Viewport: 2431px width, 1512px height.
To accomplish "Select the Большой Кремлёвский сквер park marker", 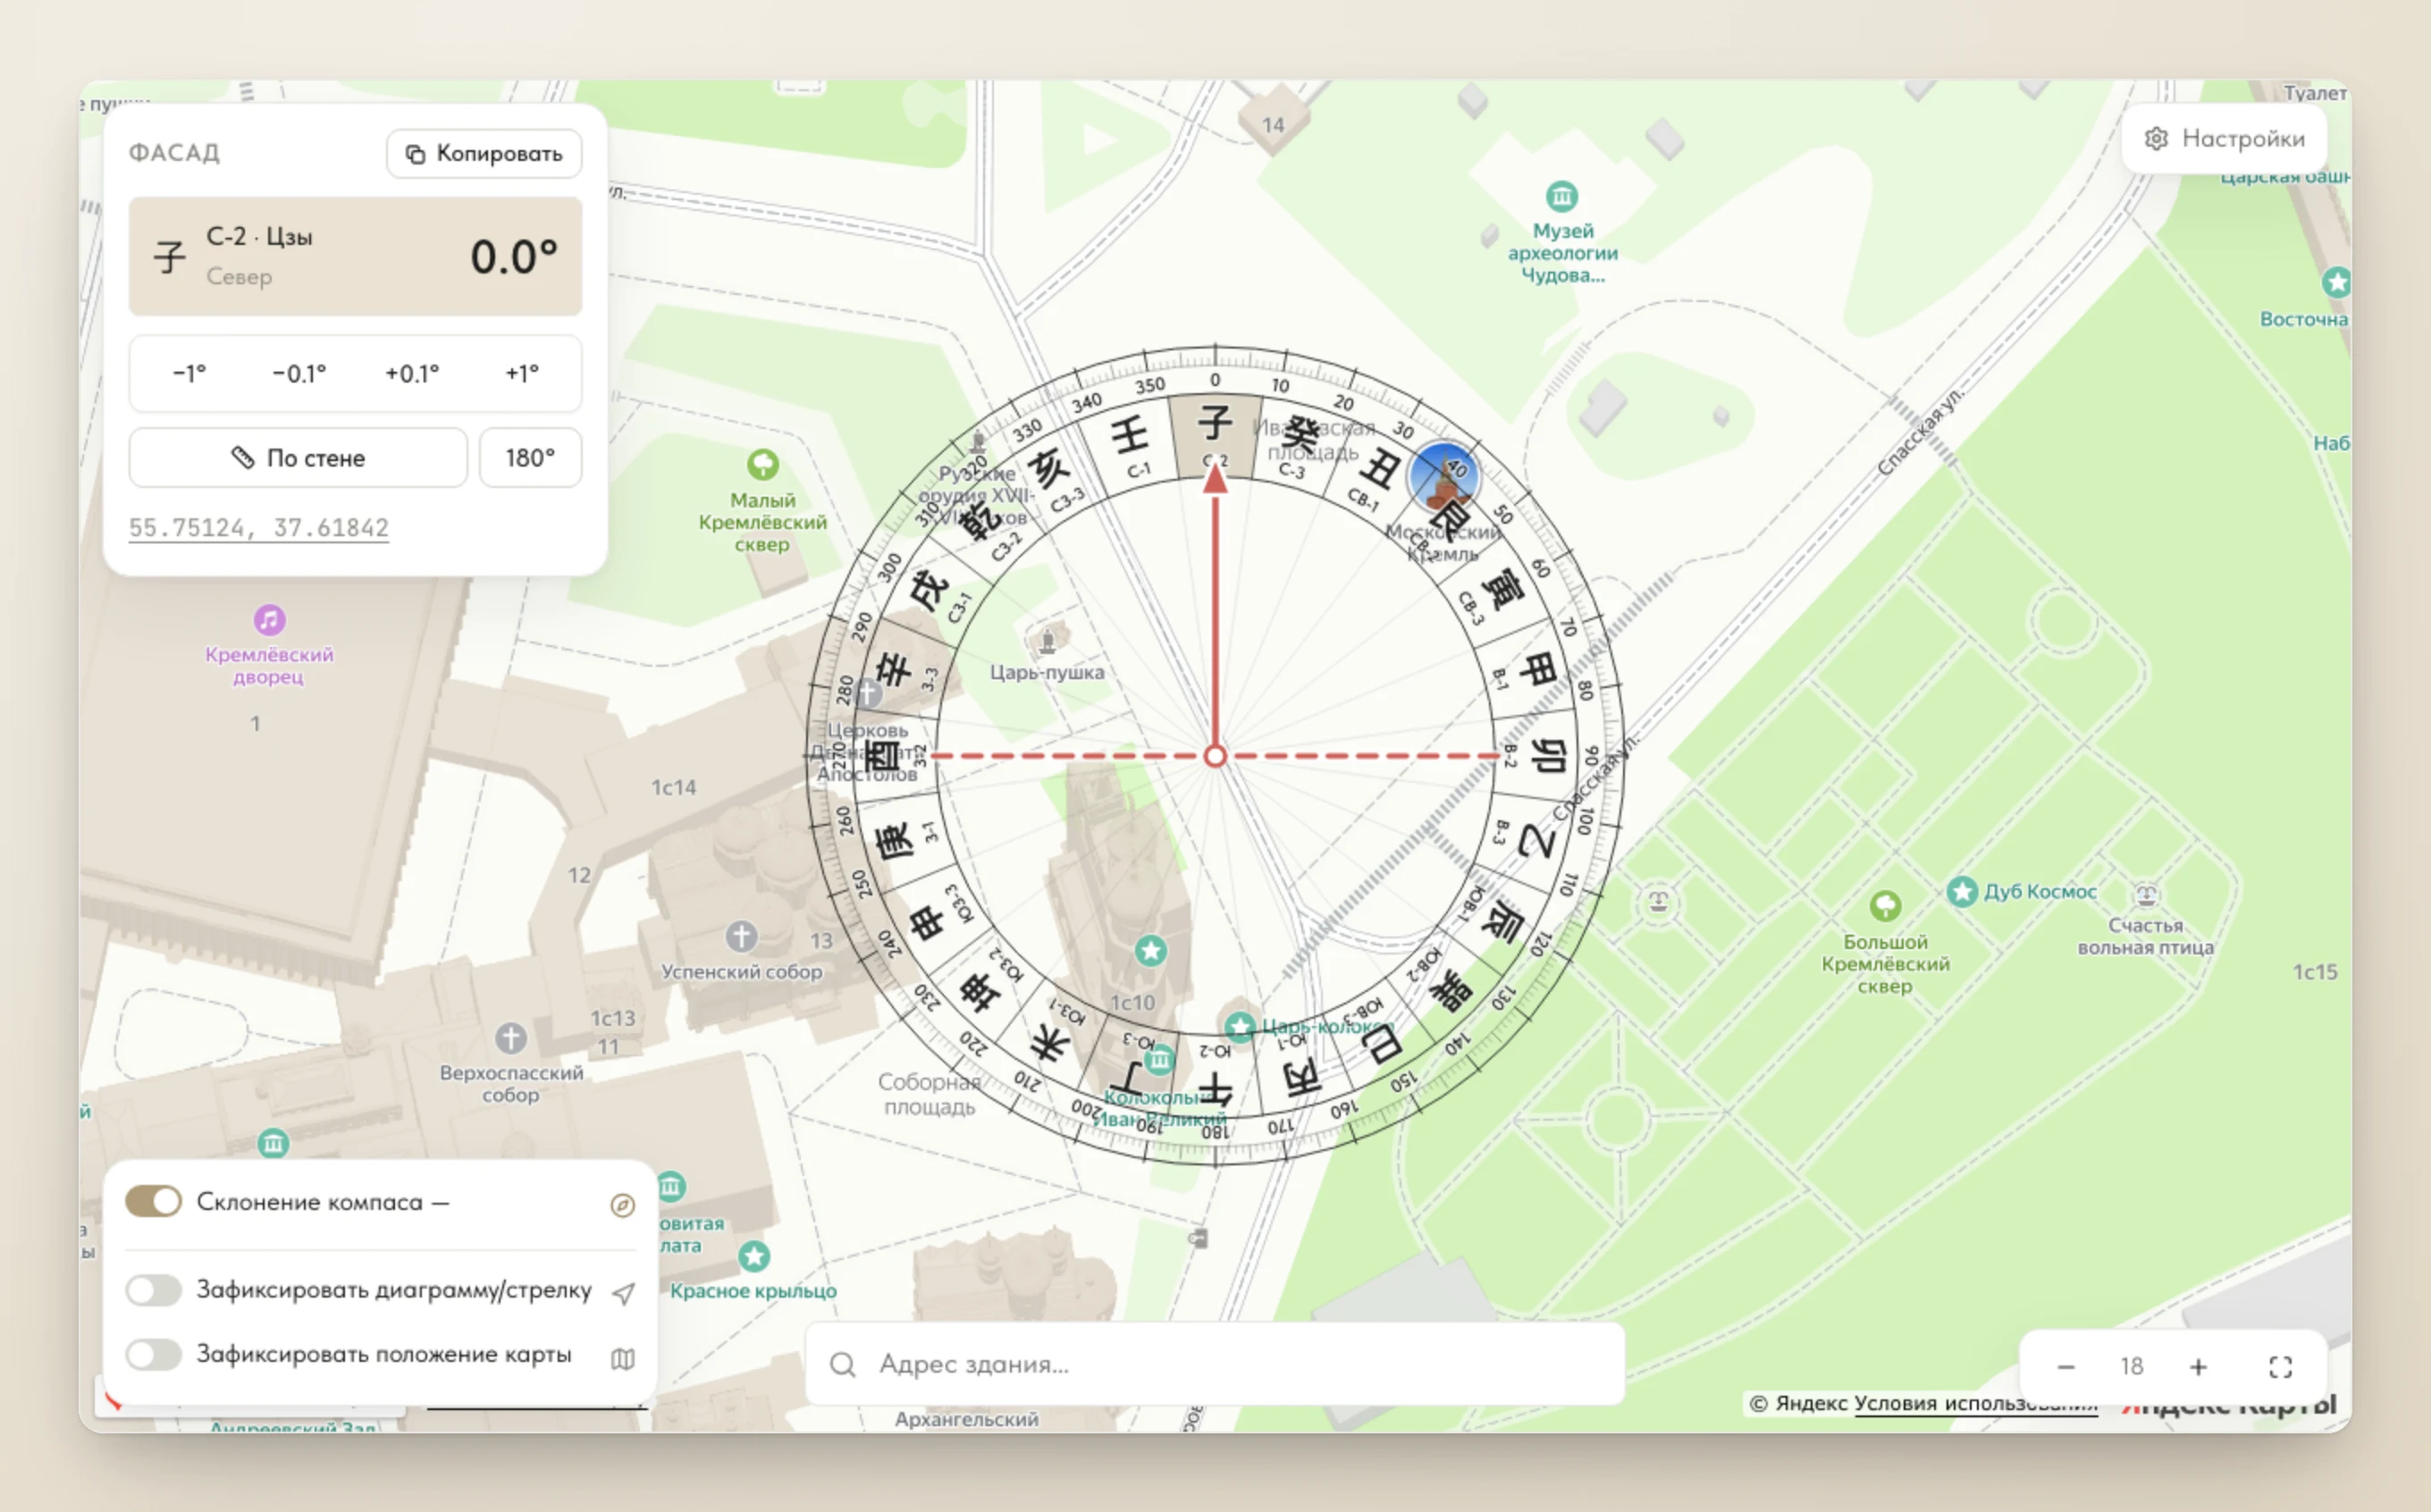I will tap(1885, 906).
